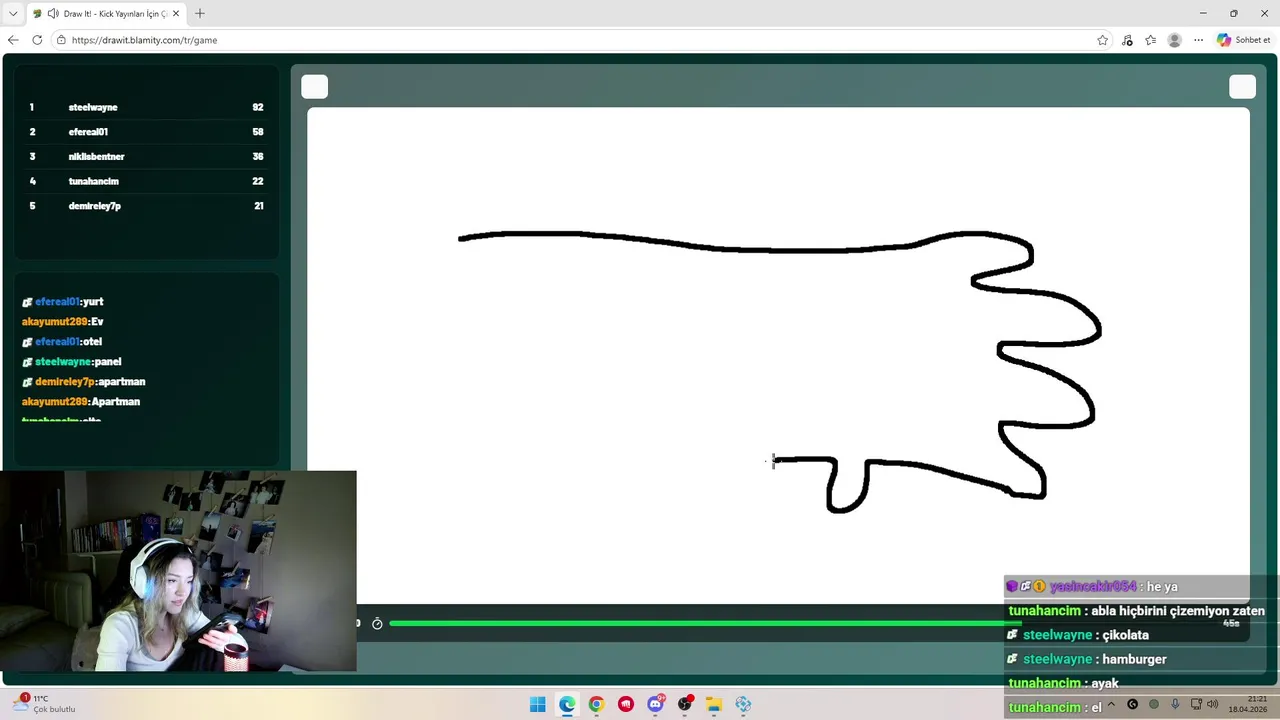The height and width of the screenshot is (720, 1280).
Task: Open the favorites list icon
Action: click(x=1150, y=40)
